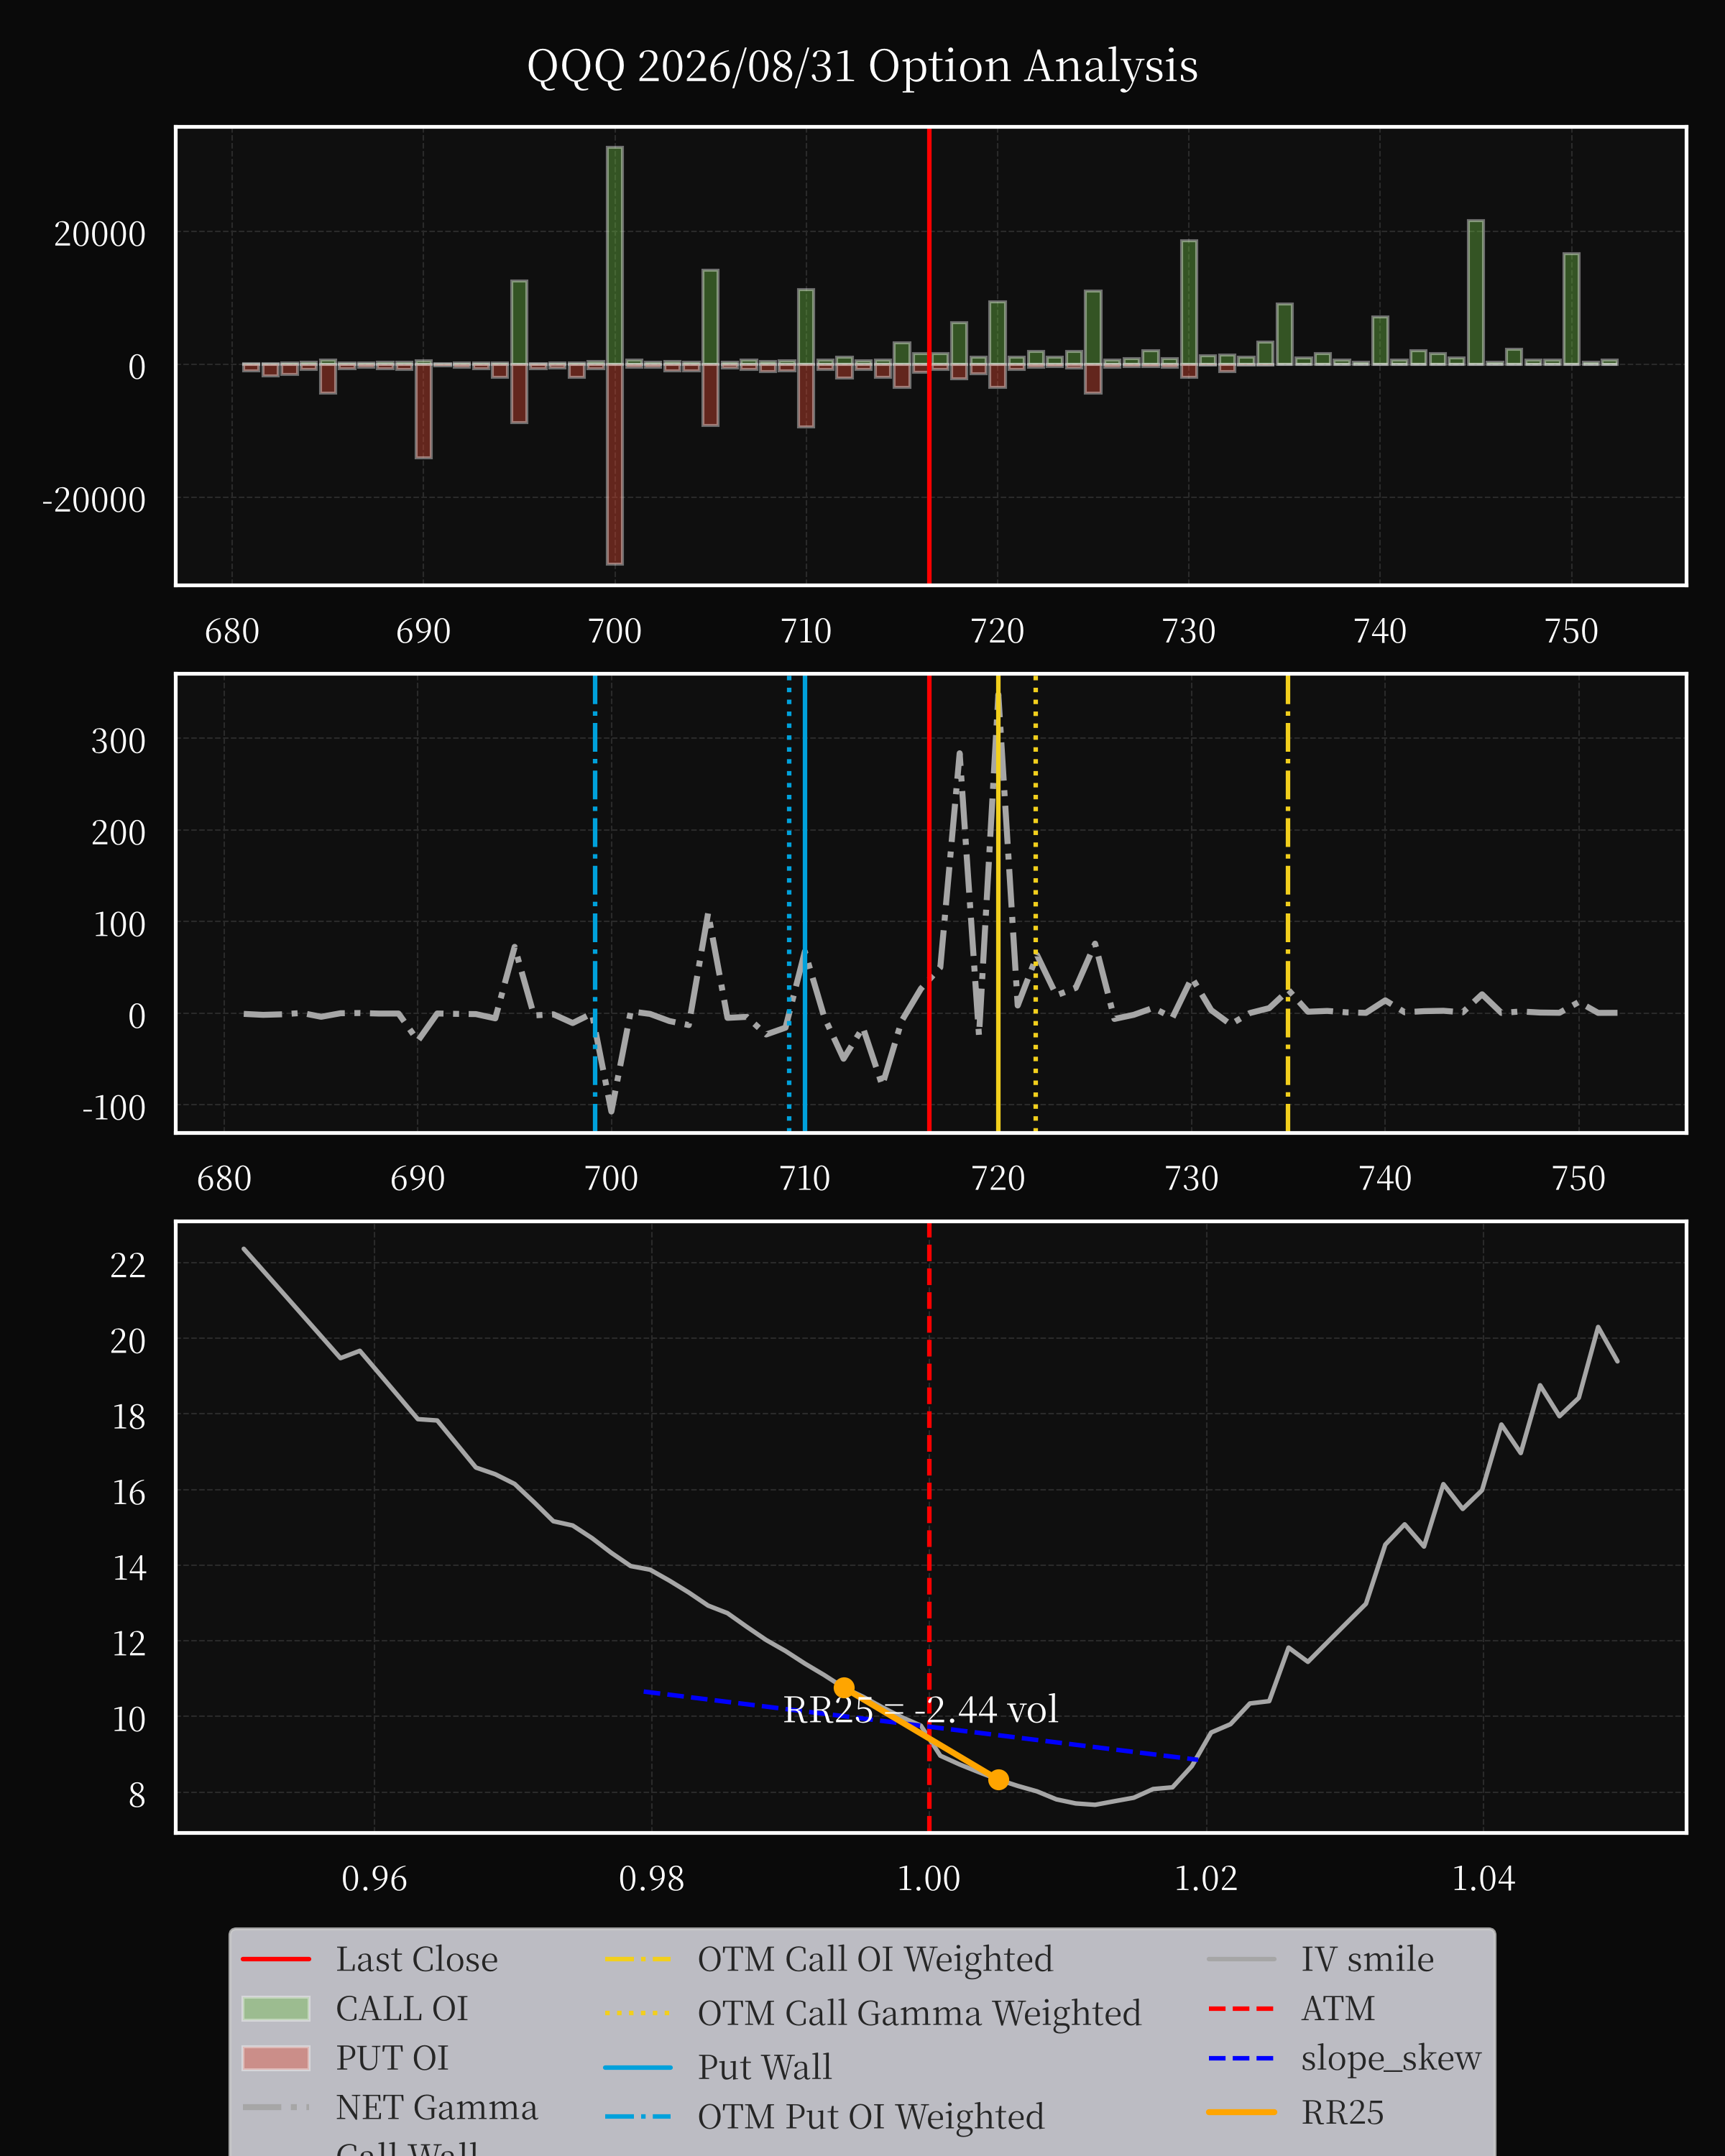Click the green call OI bar at strike 730
This screenshot has height=2156, width=1725.
coord(1189,303)
